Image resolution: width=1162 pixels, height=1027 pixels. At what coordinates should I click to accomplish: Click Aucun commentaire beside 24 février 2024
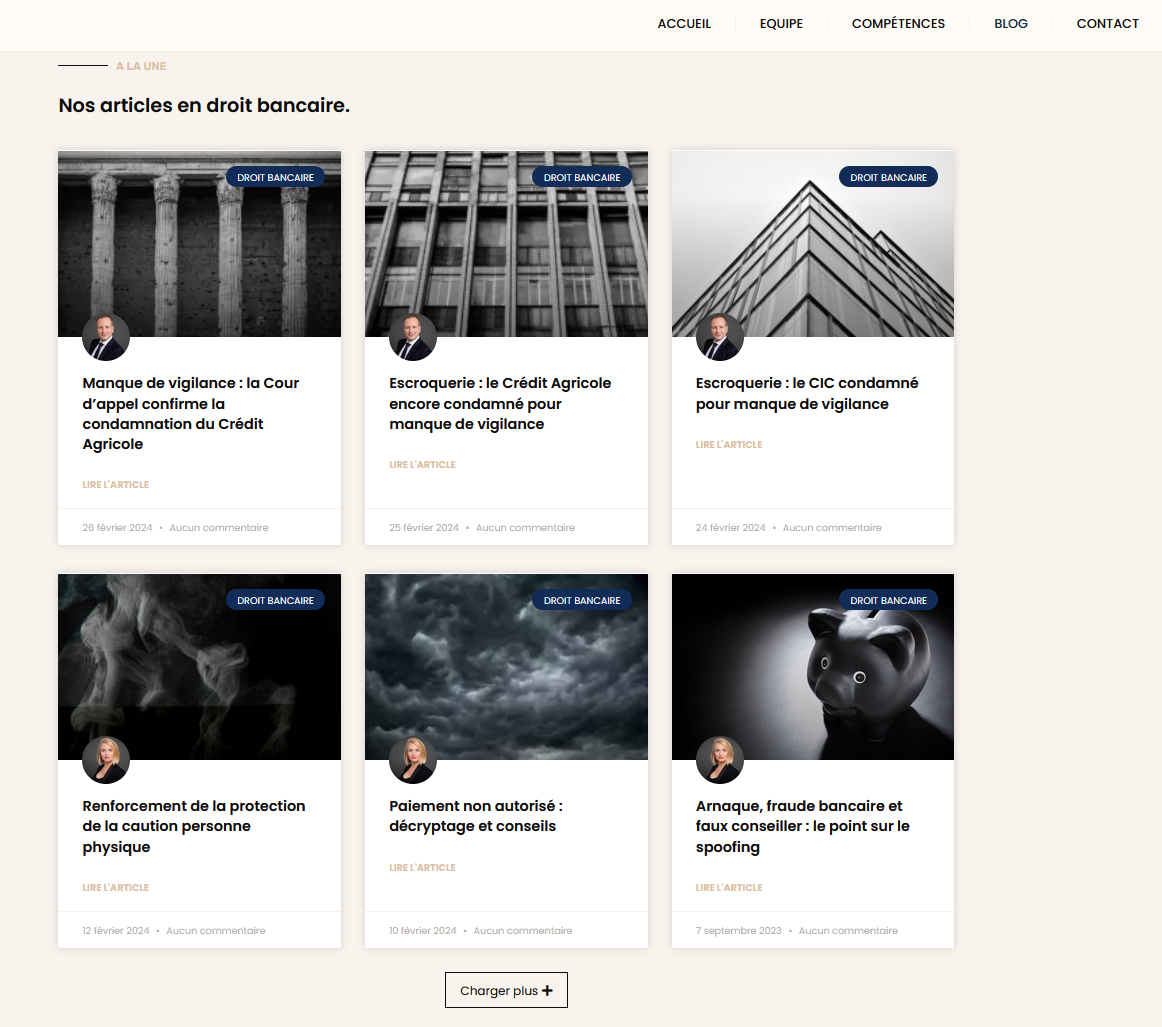[832, 528]
